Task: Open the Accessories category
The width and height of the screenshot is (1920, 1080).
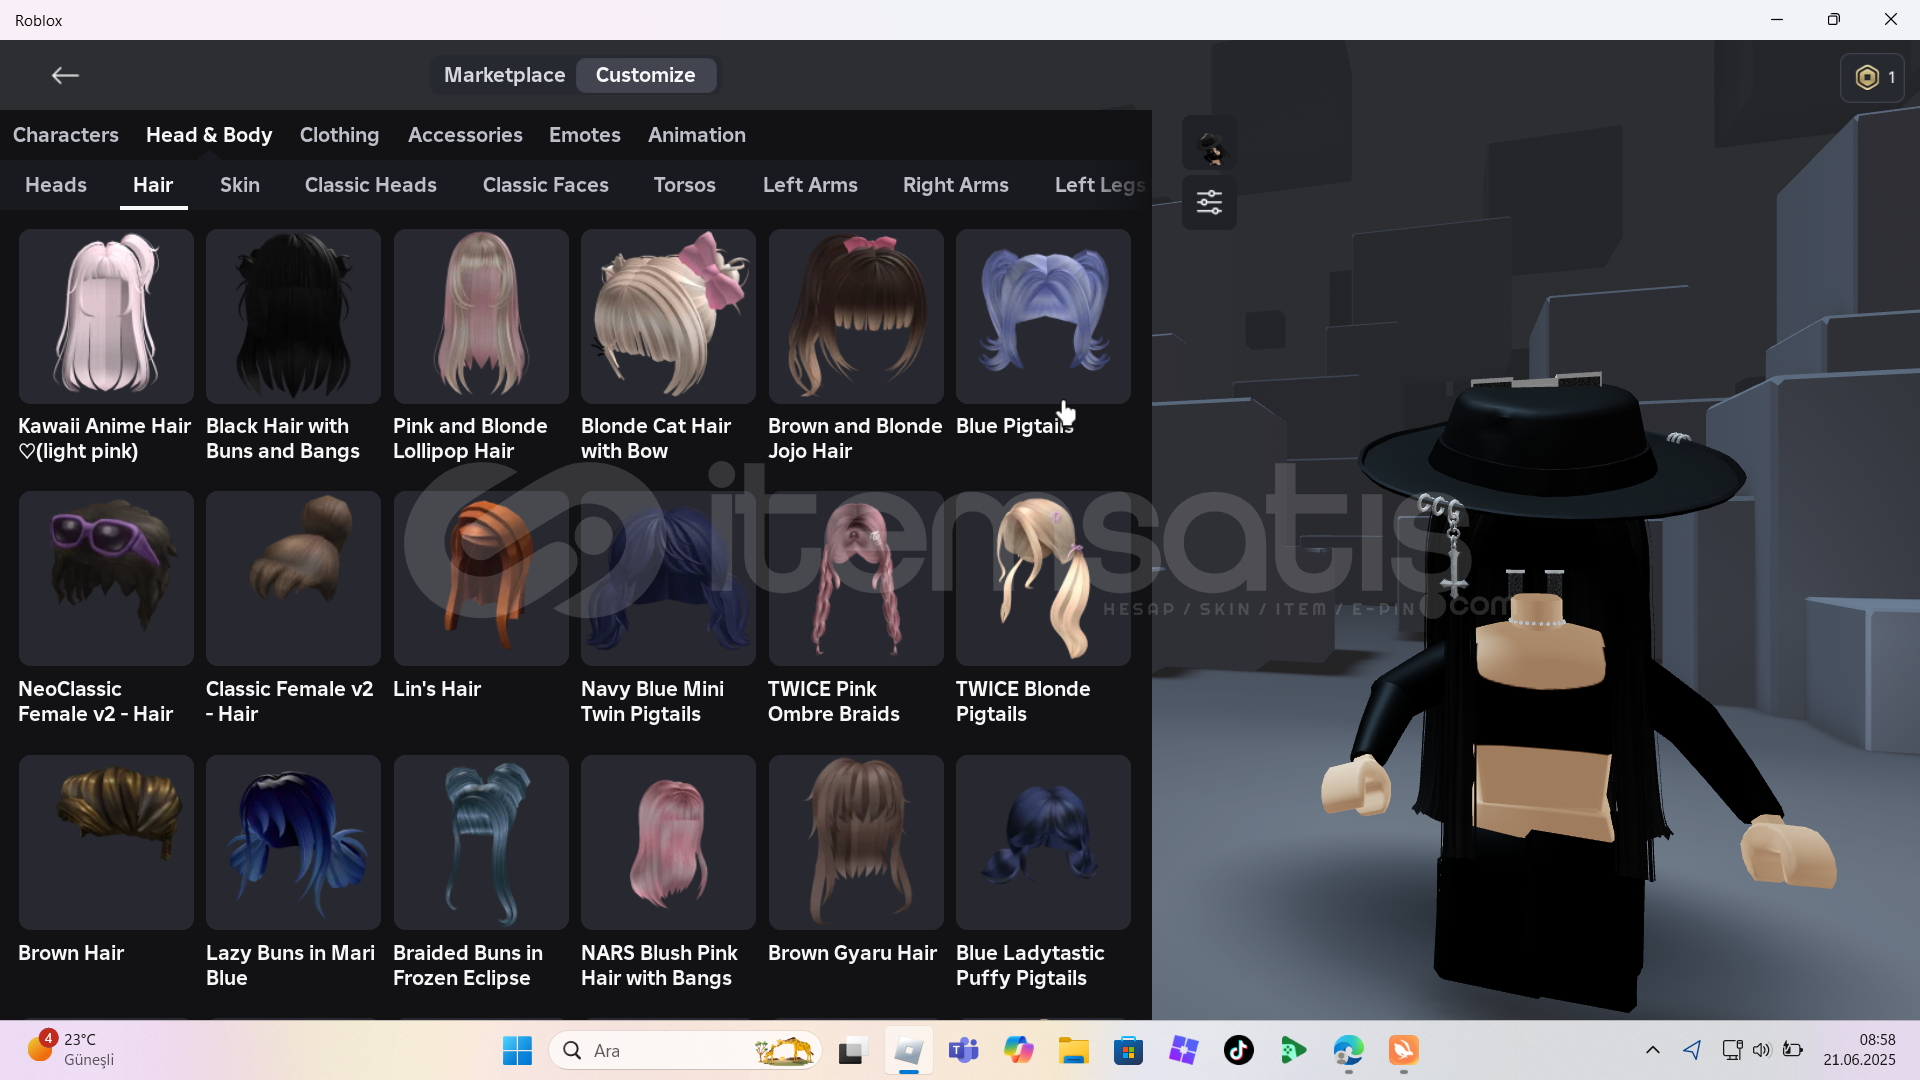Action: coord(465,135)
